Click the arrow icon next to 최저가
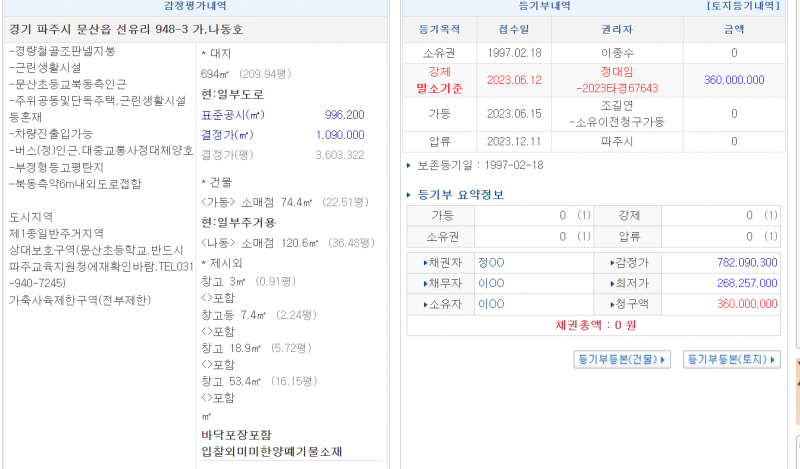The image size is (800, 469). [613, 283]
